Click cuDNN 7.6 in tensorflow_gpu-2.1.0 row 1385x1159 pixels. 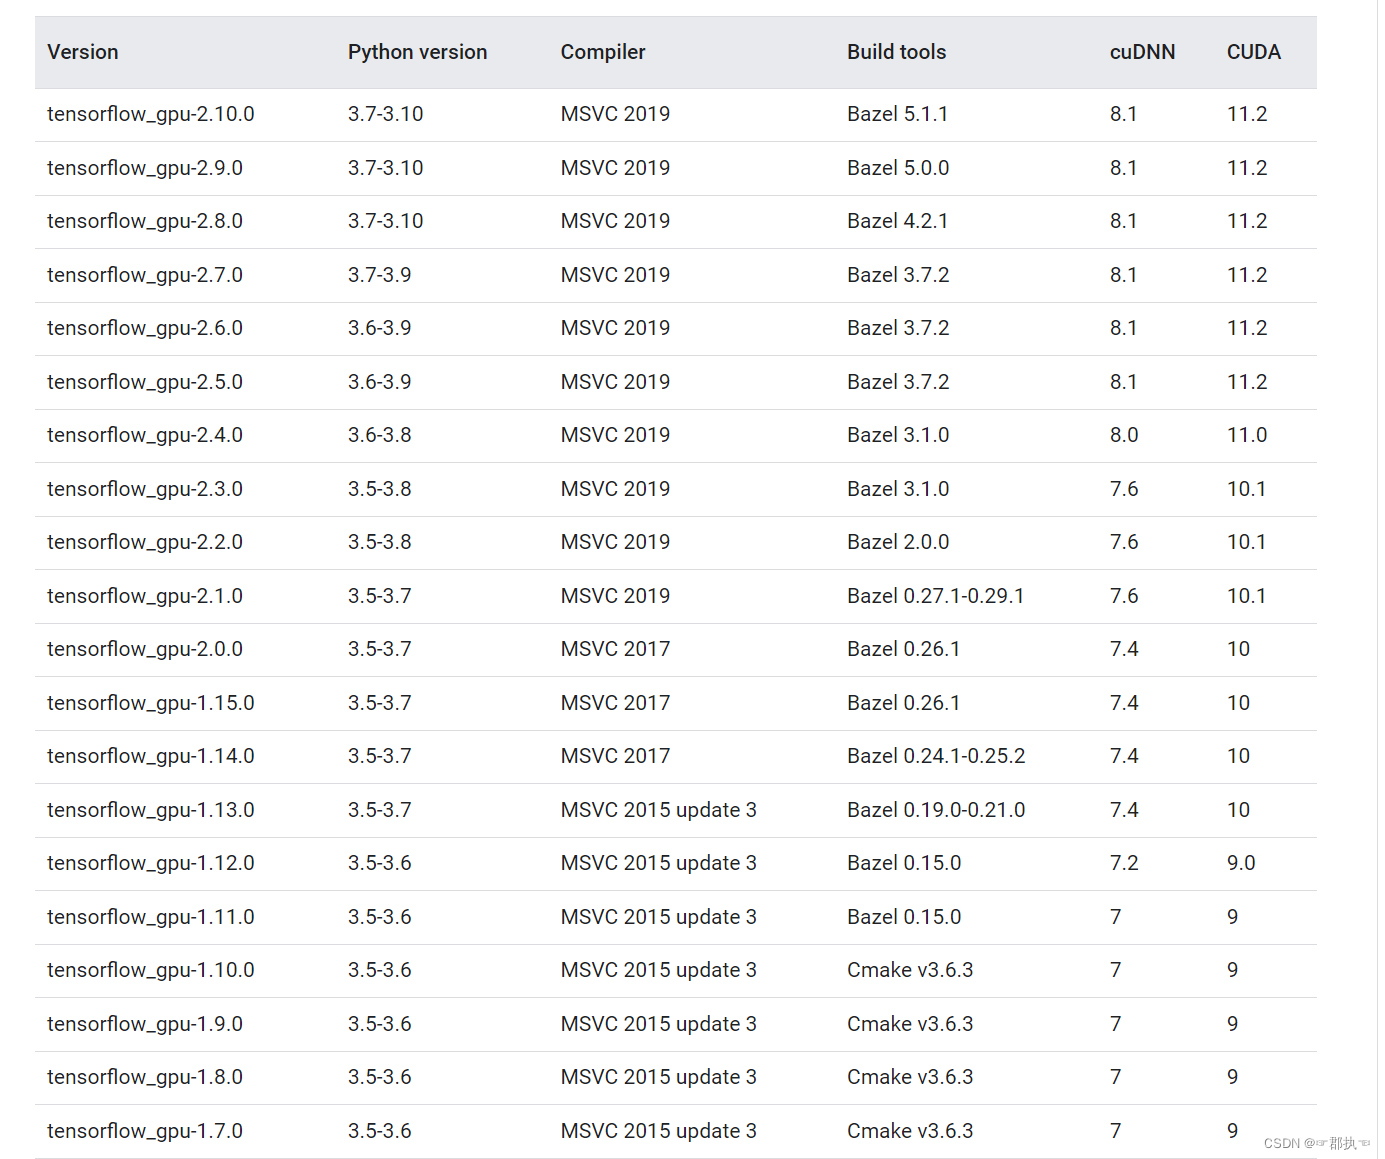tap(1124, 596)
